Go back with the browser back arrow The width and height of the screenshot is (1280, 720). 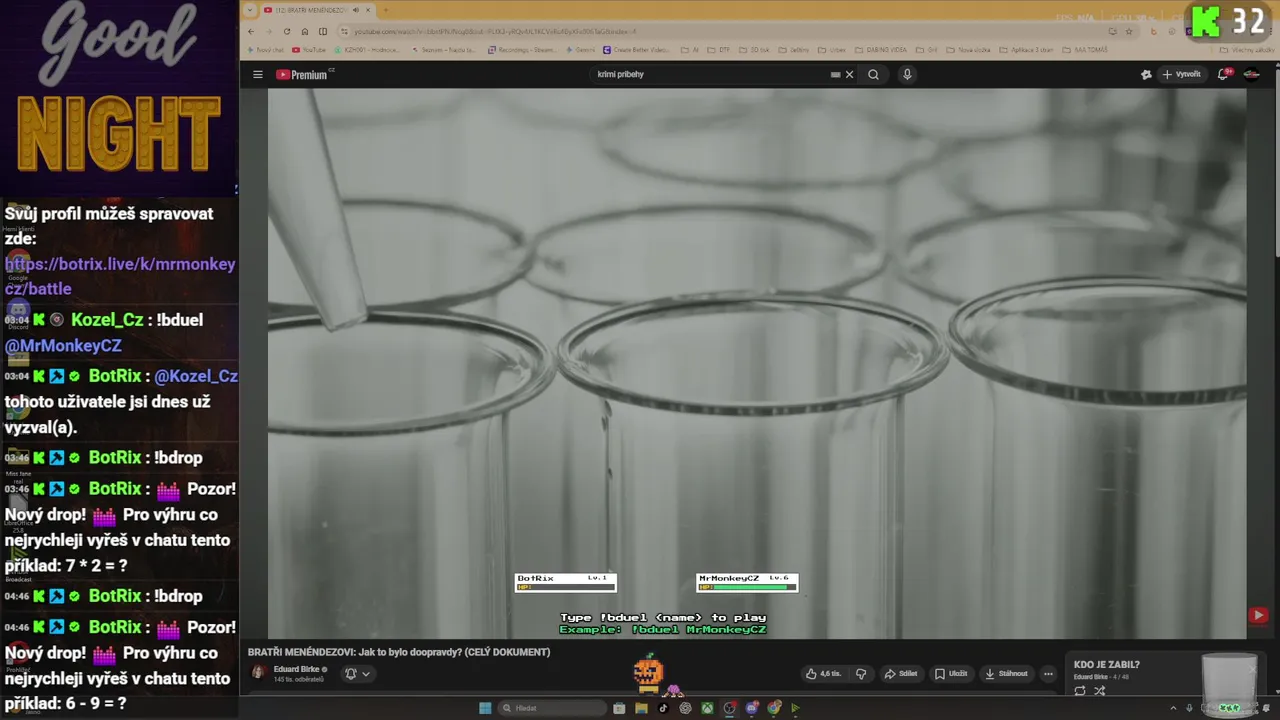pos(251,31)
